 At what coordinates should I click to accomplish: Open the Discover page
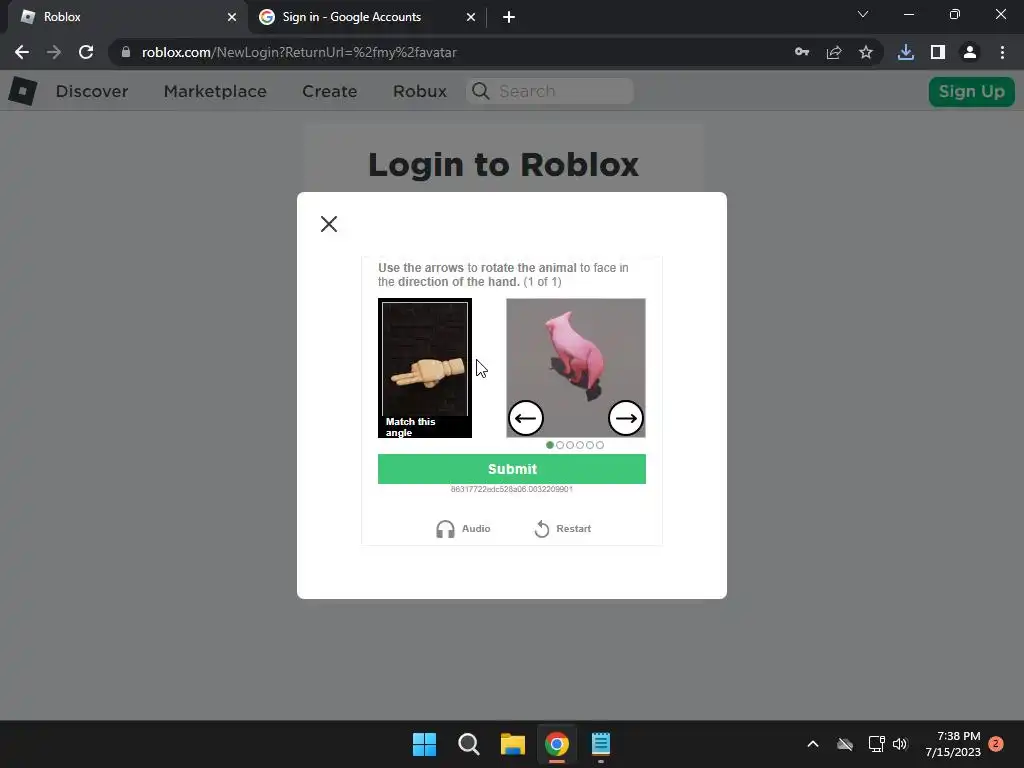coord(92,91)
